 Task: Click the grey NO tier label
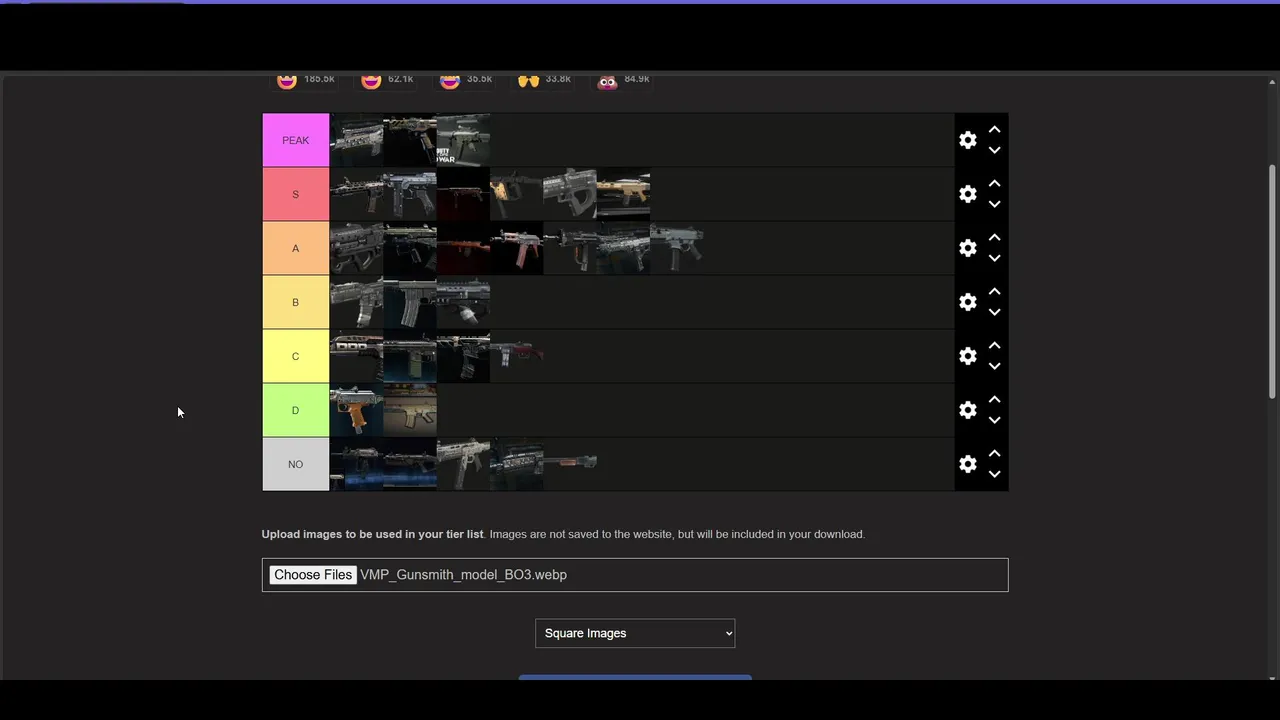296,464
